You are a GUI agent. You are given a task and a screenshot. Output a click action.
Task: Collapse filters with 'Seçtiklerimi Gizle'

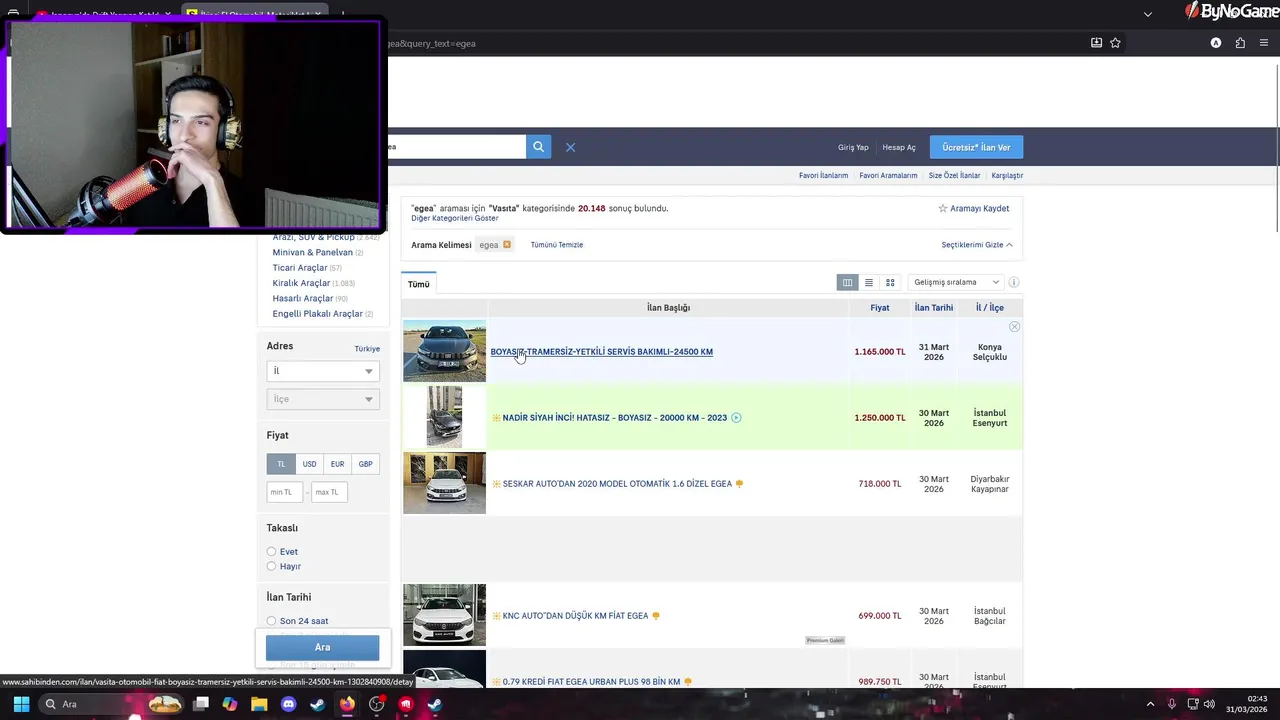[x=977, y=245]
